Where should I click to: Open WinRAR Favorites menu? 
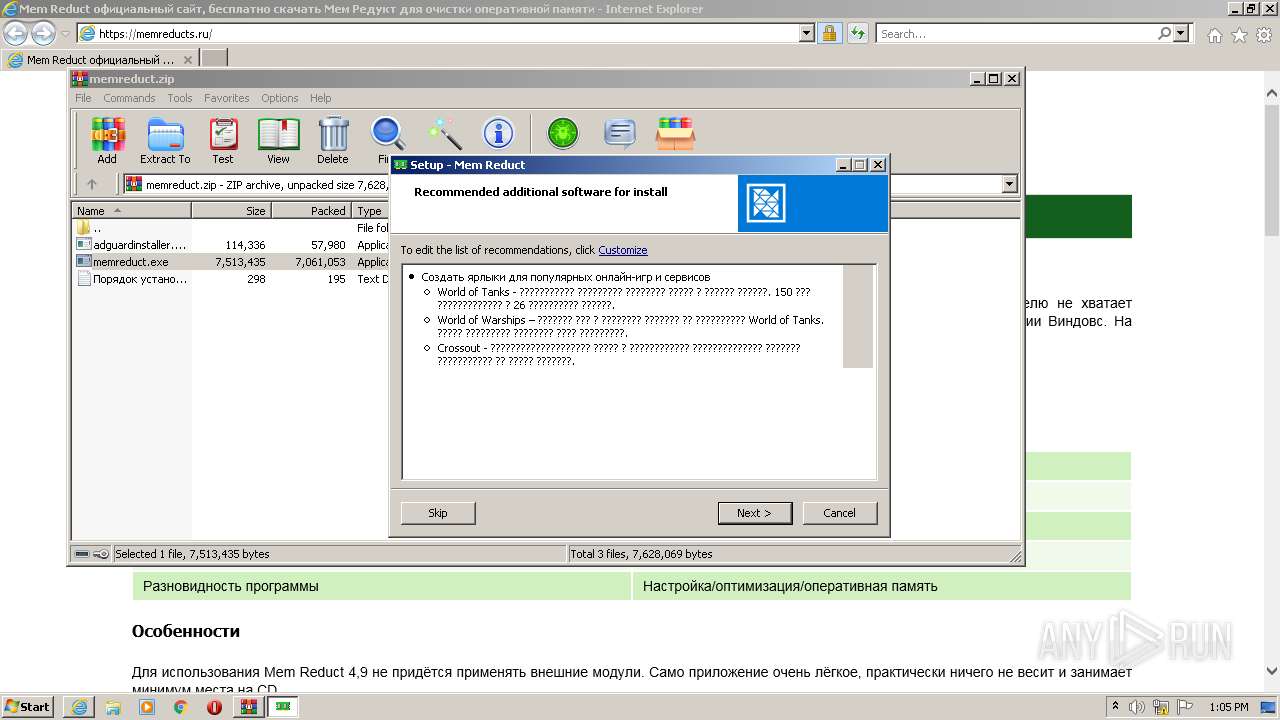[x=227, y=98]
